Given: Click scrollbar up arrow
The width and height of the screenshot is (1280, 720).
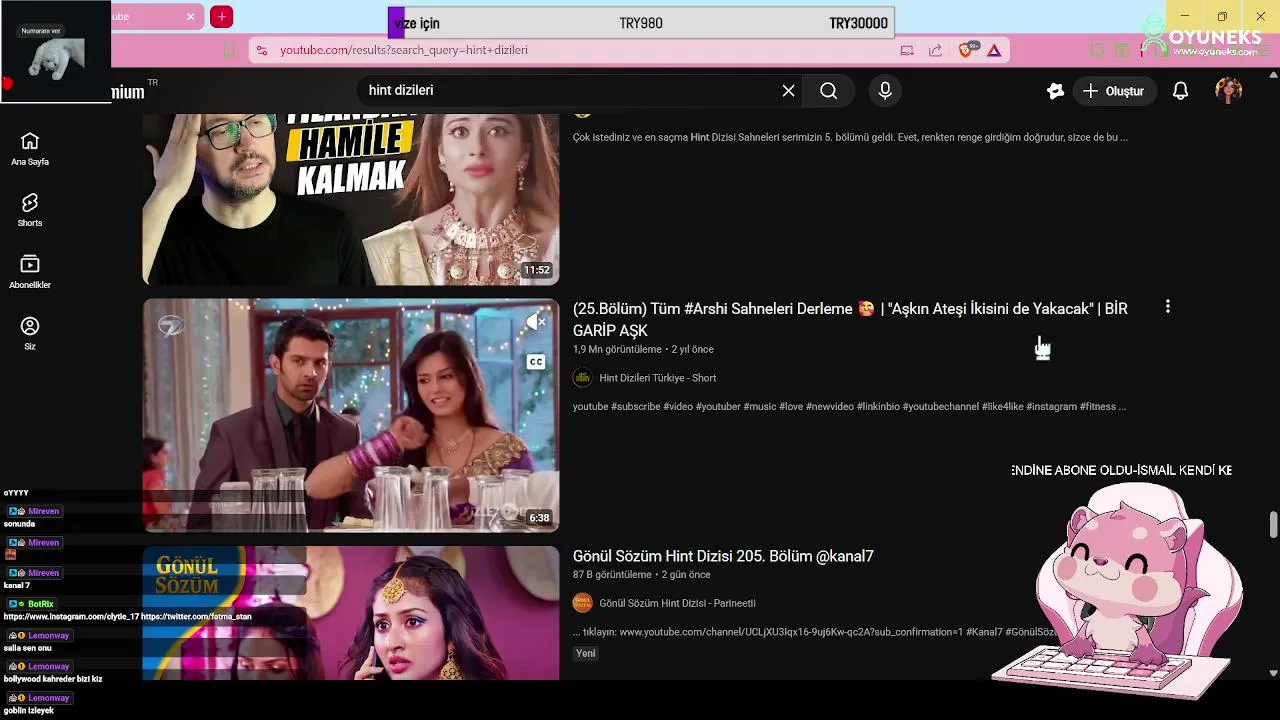Looking at the screenshot, I should tap(1273, 74).
